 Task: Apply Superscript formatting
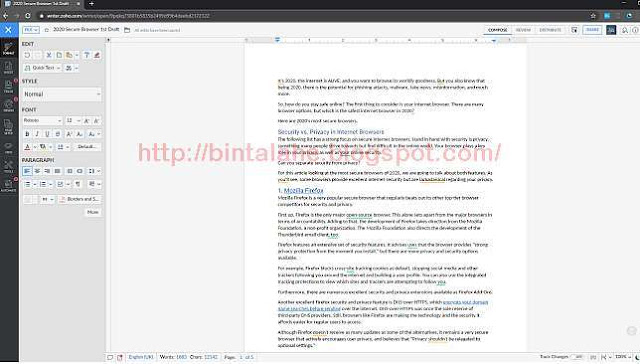tap(69, 134)
